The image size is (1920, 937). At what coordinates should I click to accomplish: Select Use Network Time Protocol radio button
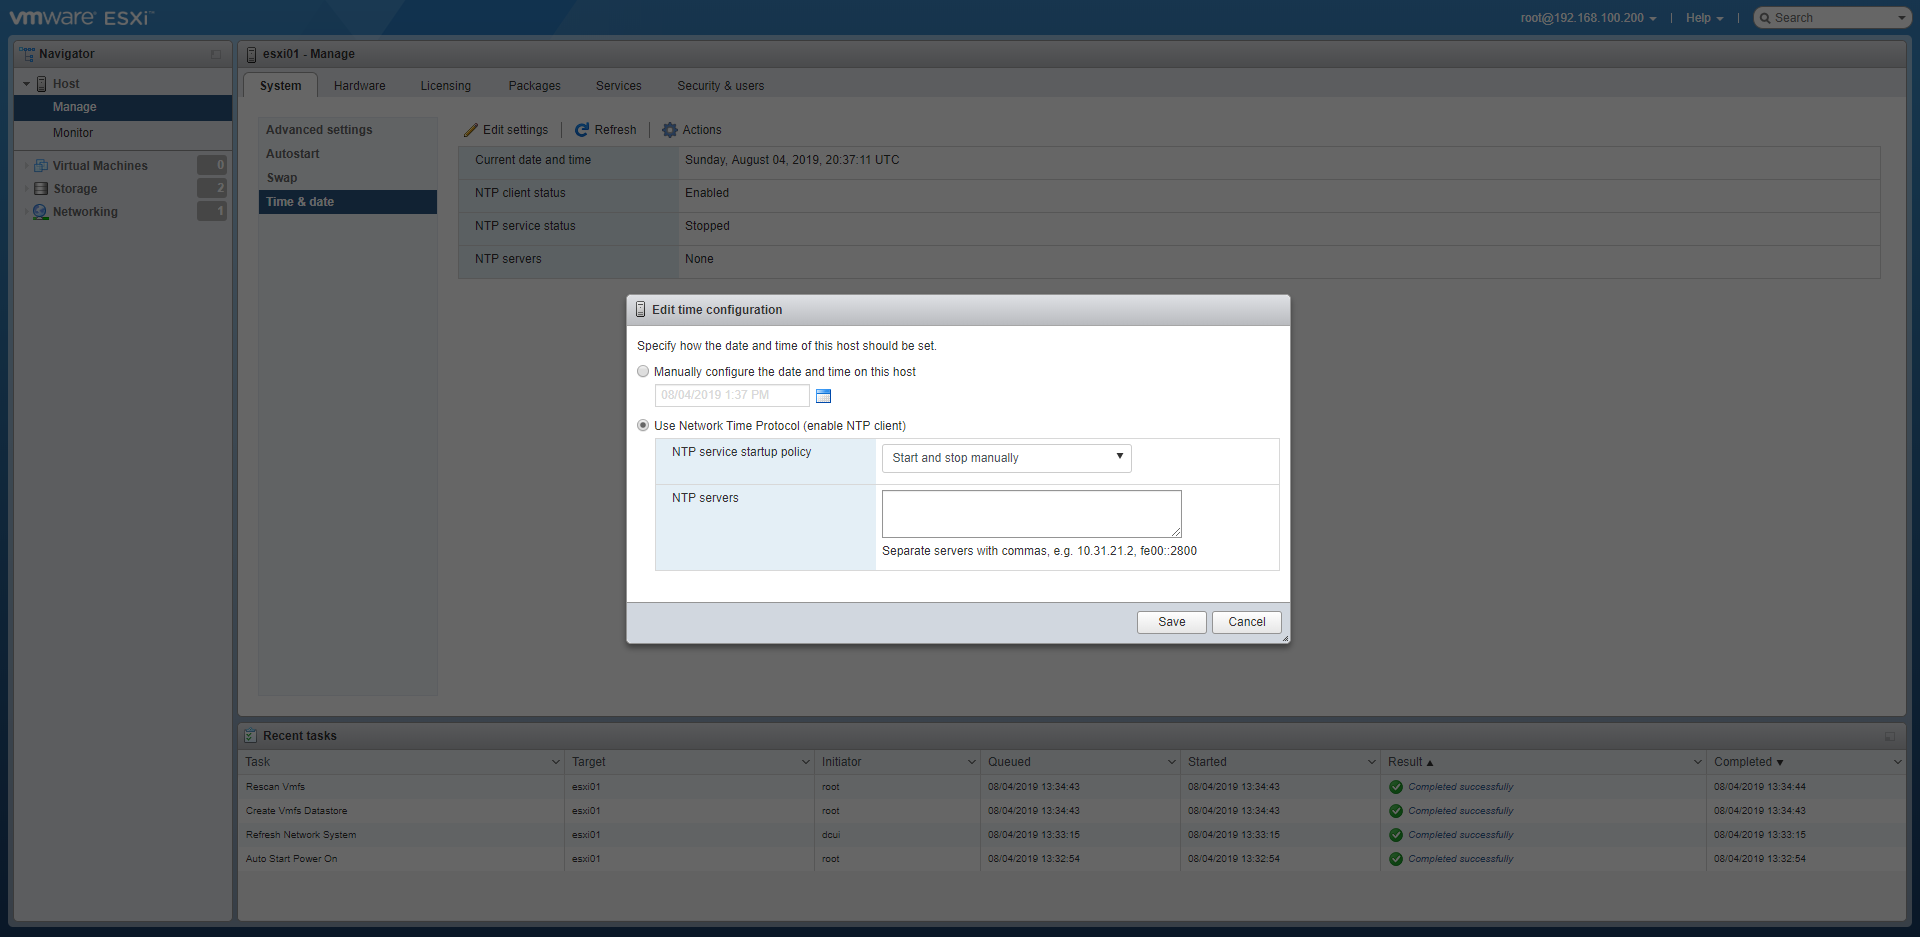643,426
